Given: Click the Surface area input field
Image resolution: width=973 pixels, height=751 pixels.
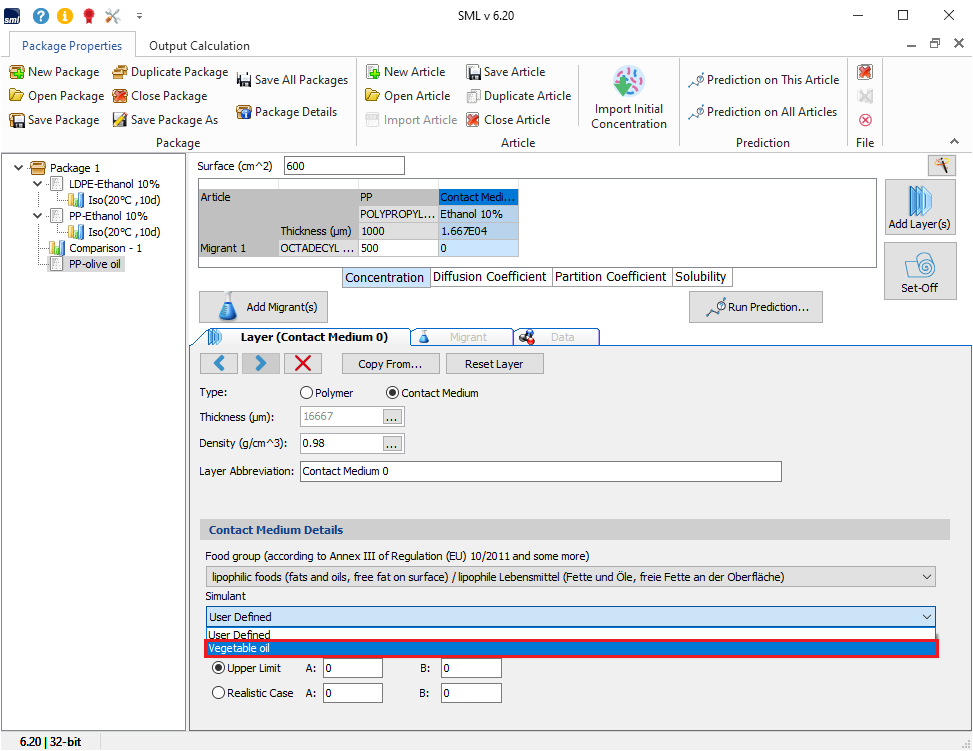Looking at the screenshot, I should click(x=344, y=166).
